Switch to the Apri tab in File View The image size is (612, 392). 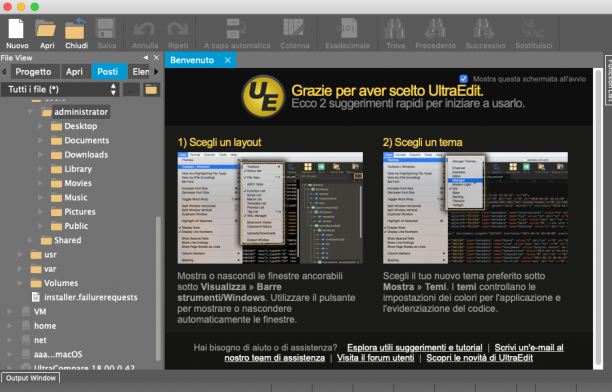[74, 72]
